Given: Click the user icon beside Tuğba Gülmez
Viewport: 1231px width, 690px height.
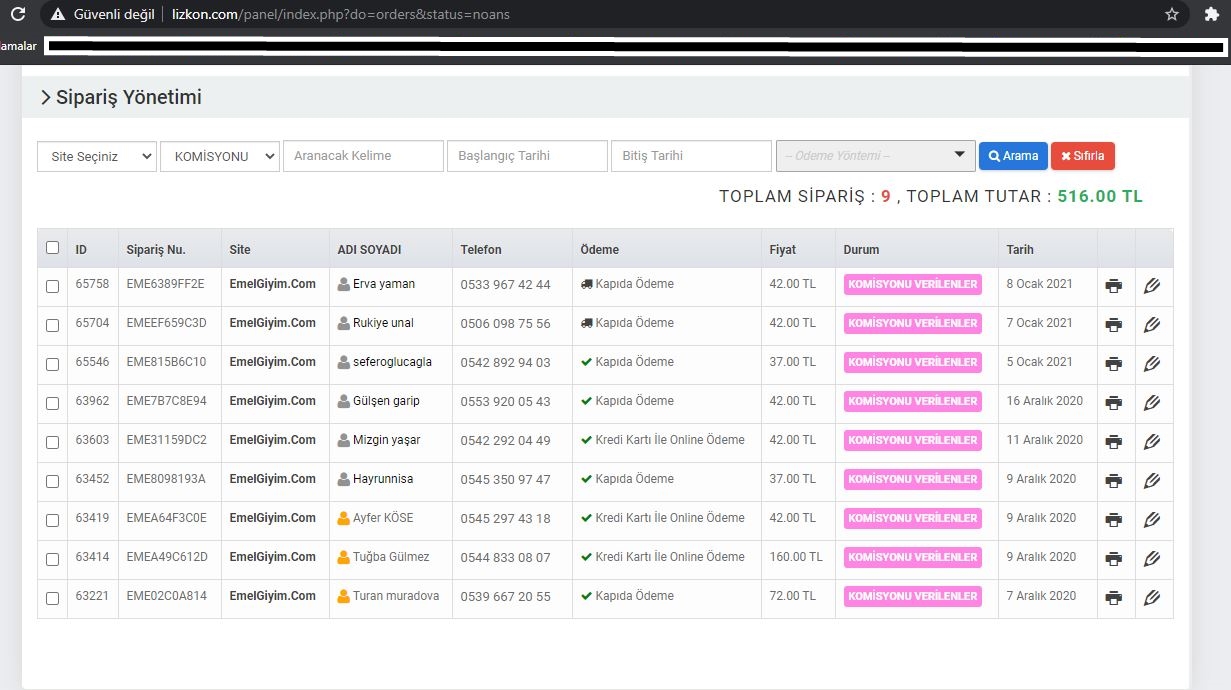Looking at the screenshot, I should click(x=344, y=557).
